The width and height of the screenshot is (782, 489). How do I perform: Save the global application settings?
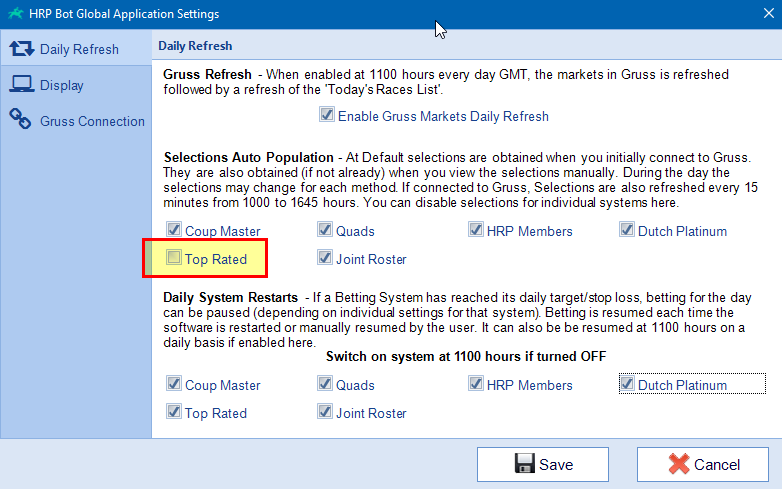tap(543, 464)
